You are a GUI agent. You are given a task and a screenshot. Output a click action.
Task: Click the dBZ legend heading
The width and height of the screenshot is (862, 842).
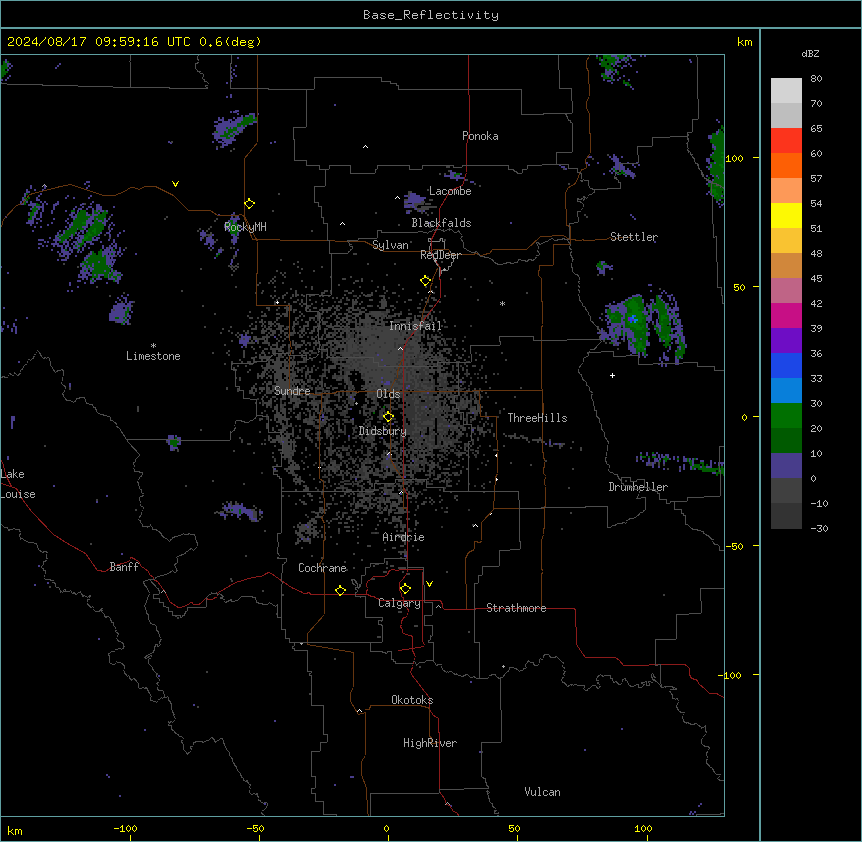click(x=810, y=53)
